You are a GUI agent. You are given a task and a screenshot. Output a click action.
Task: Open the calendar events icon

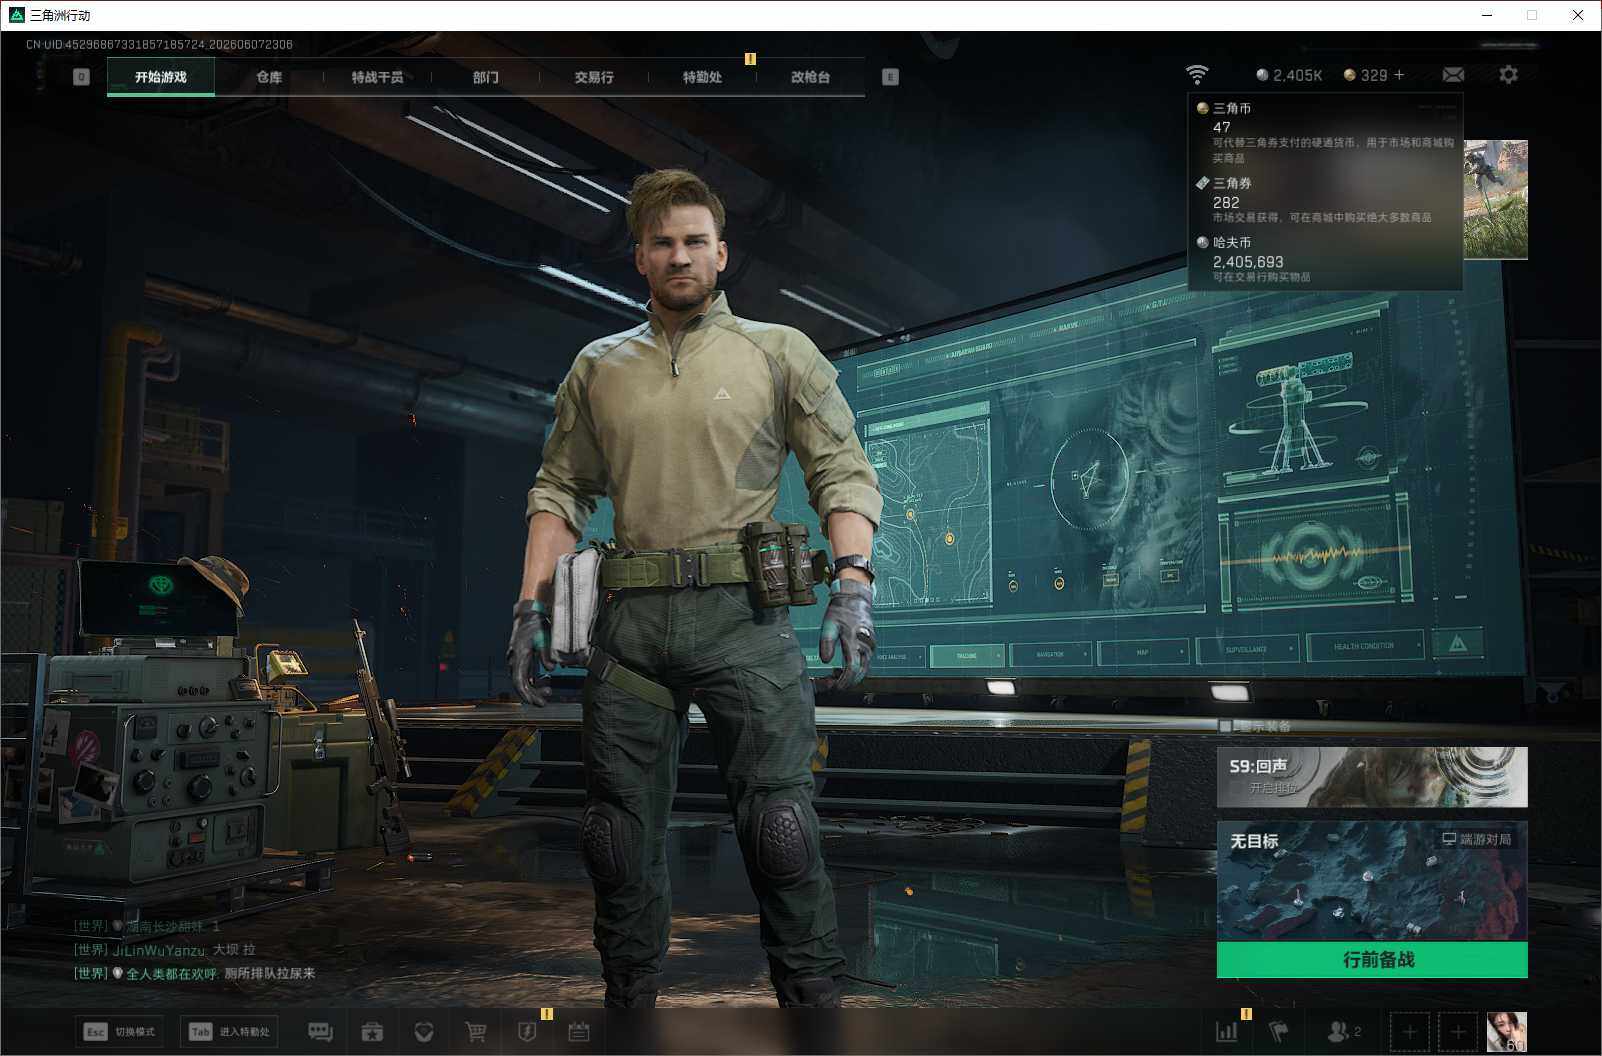[x=579, y=1031]
